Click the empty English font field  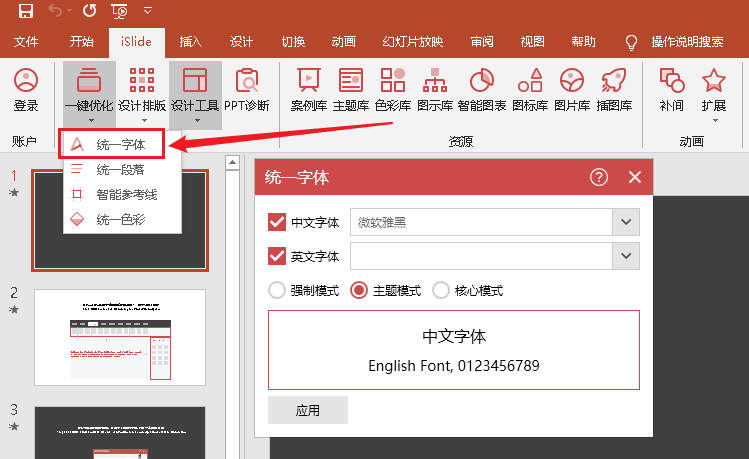click(481, 256)
